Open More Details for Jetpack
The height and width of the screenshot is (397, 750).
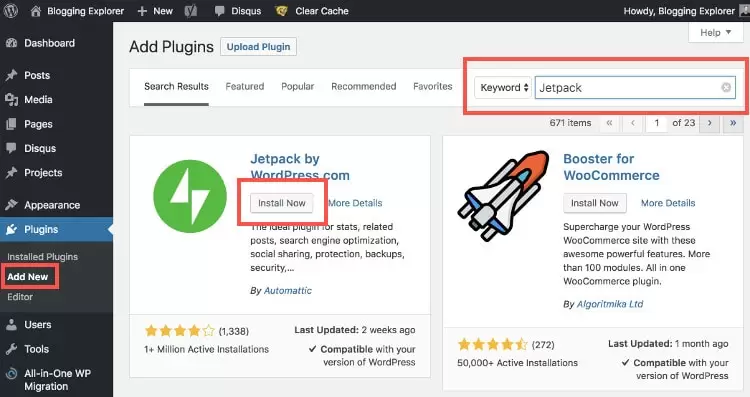tap(355, 203)
